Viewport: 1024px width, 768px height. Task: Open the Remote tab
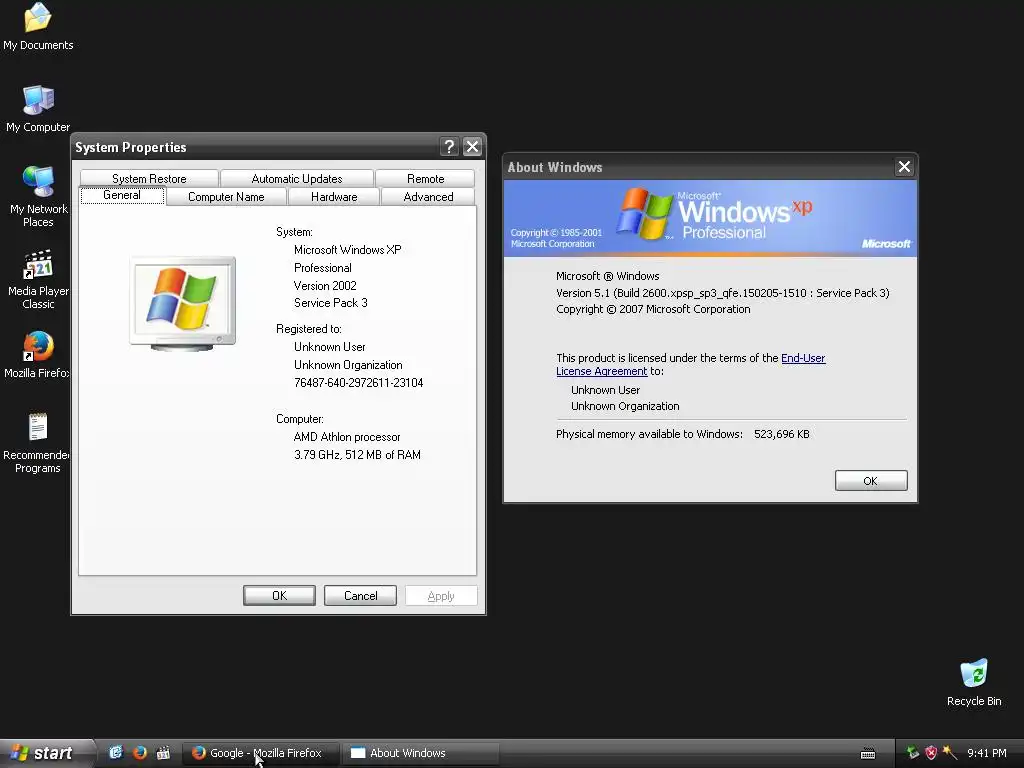click(x=425, y=178)
